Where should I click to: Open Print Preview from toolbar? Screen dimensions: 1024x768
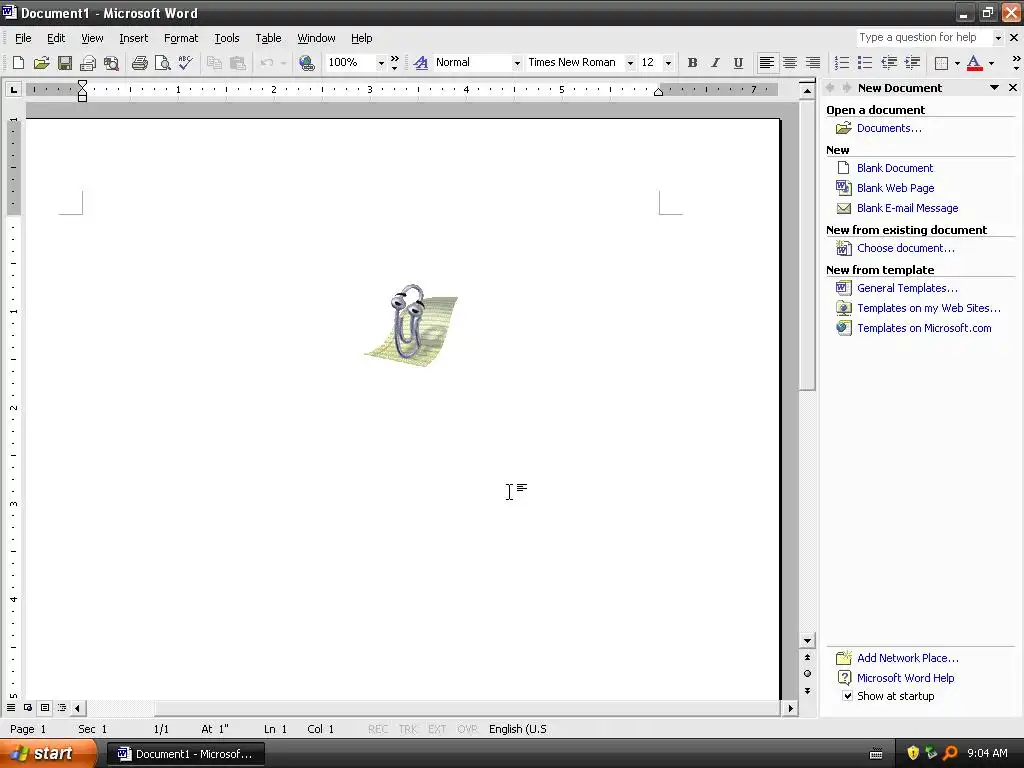pos(162,63)
